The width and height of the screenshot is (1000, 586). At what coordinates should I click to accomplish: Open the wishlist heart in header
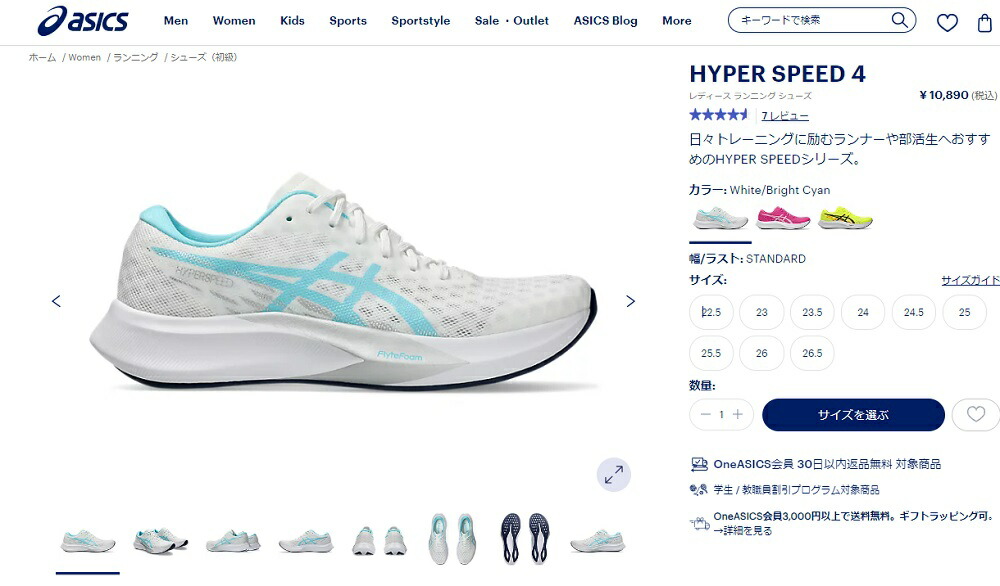click(947, 22)
